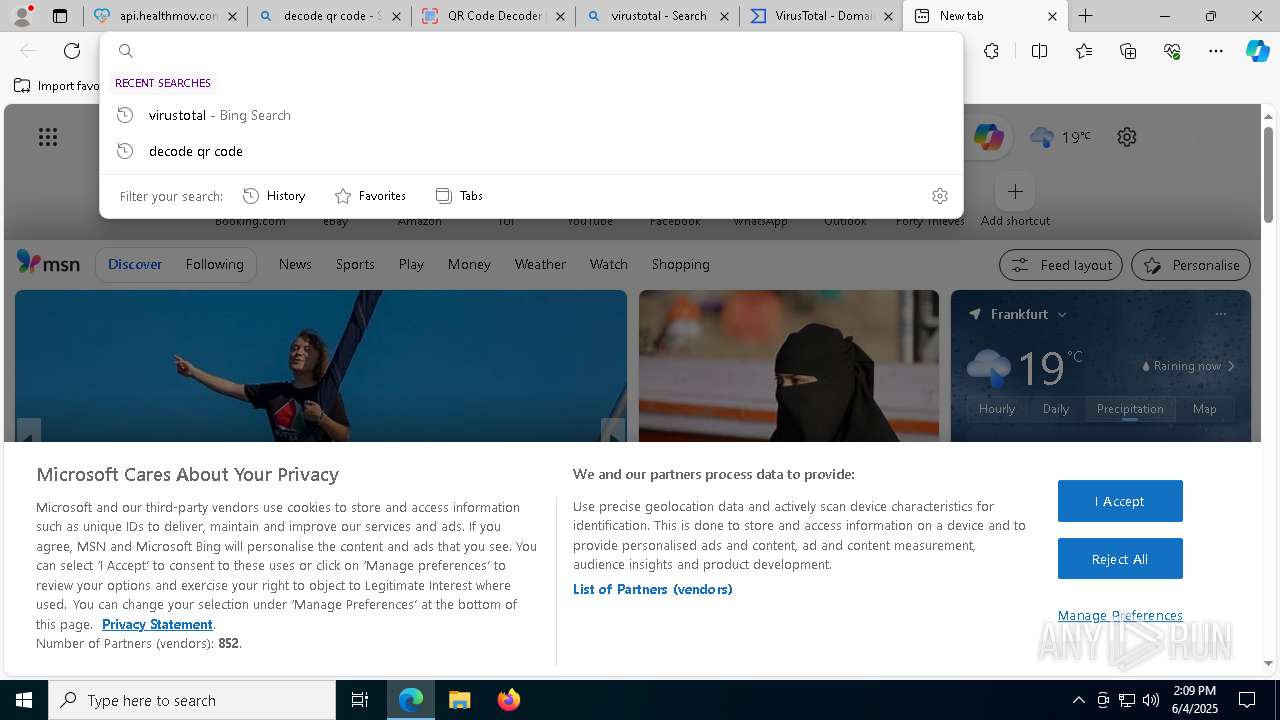Open the tab actions menu icon
This screenshot has height=720, width=1280.
click(60, 16)
